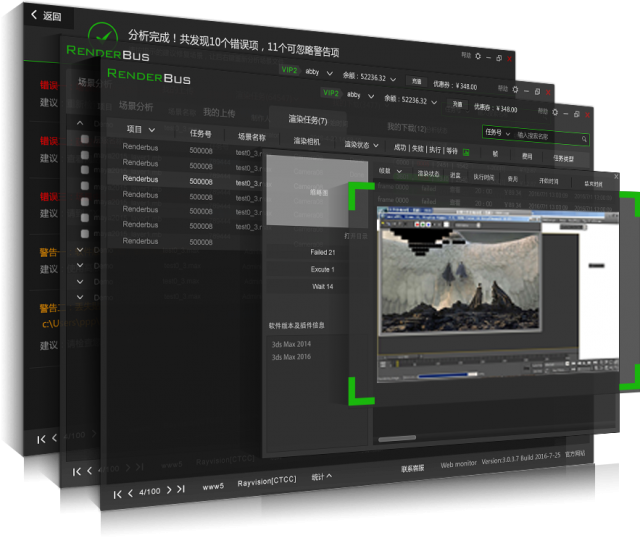Collapse the top Demo group in middle window
Viewport: 640px width, 538px height.
80,123
